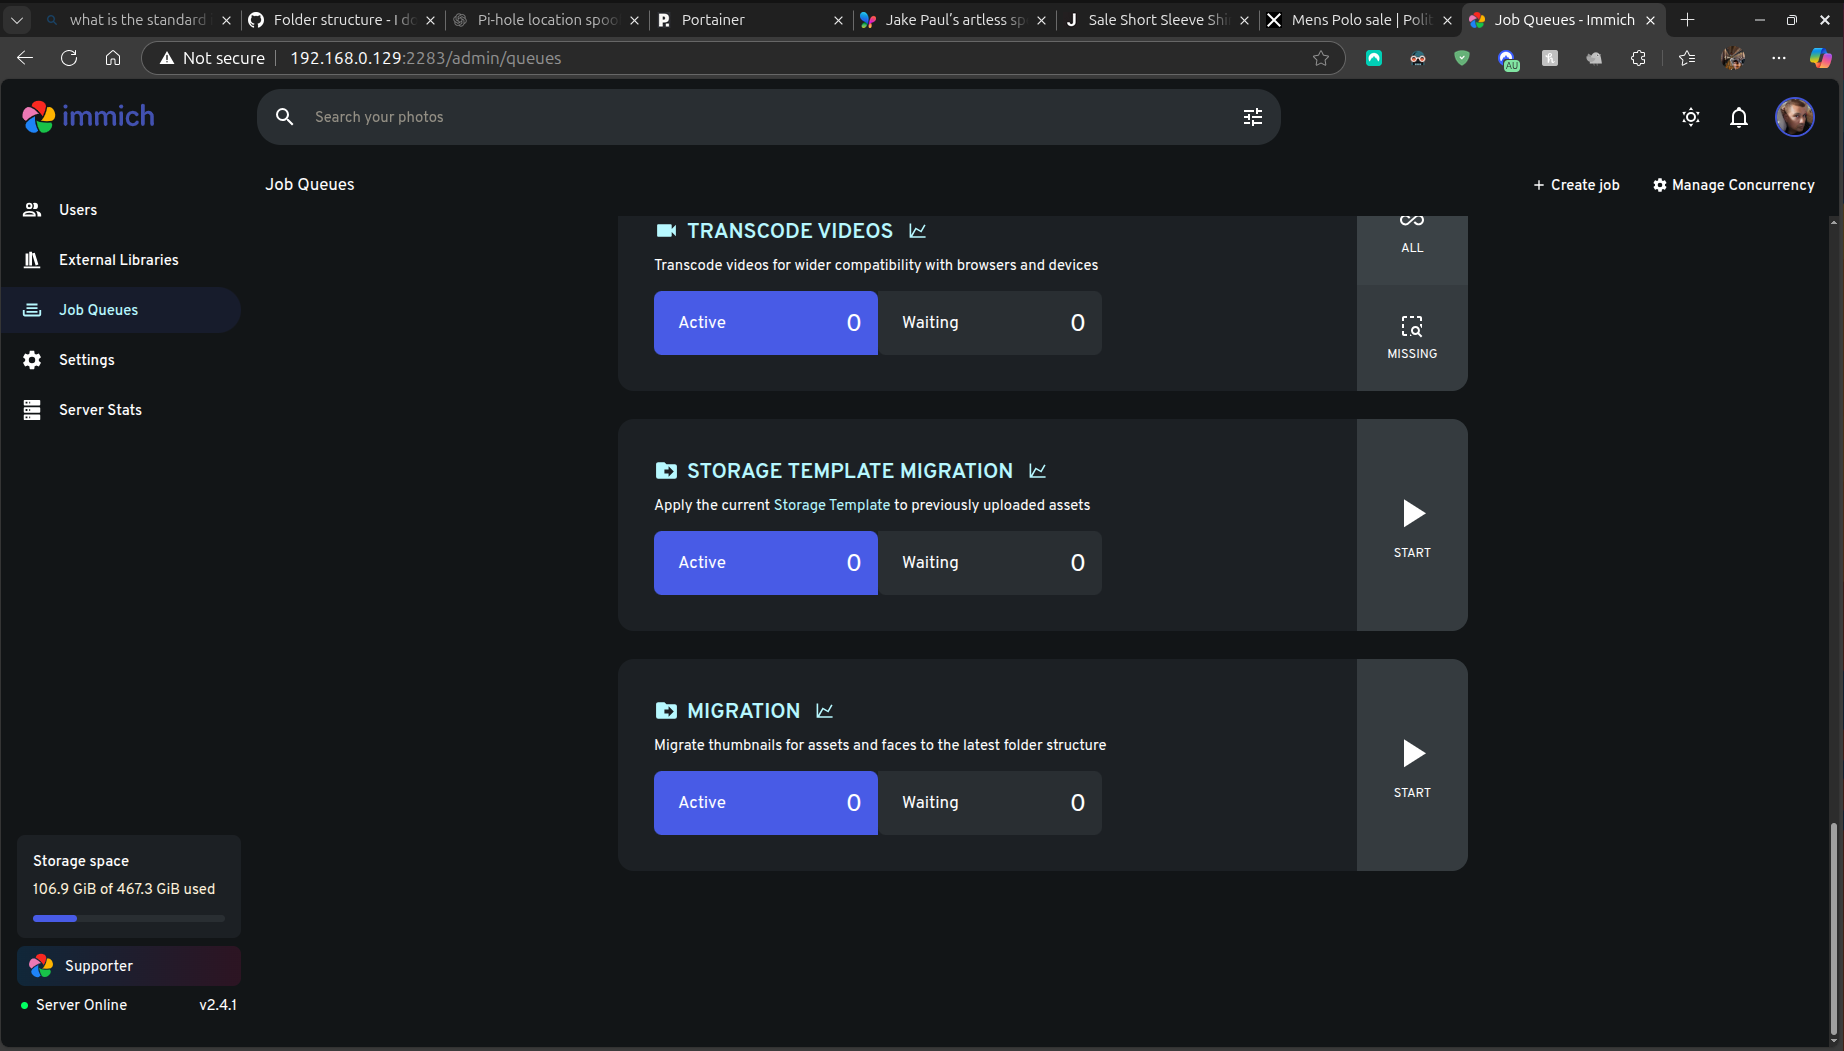This screenshot has height=1051, width=1844.
Task: Click the Active counter for Migration
Action: pyautogui.click(x=765, y=802)
